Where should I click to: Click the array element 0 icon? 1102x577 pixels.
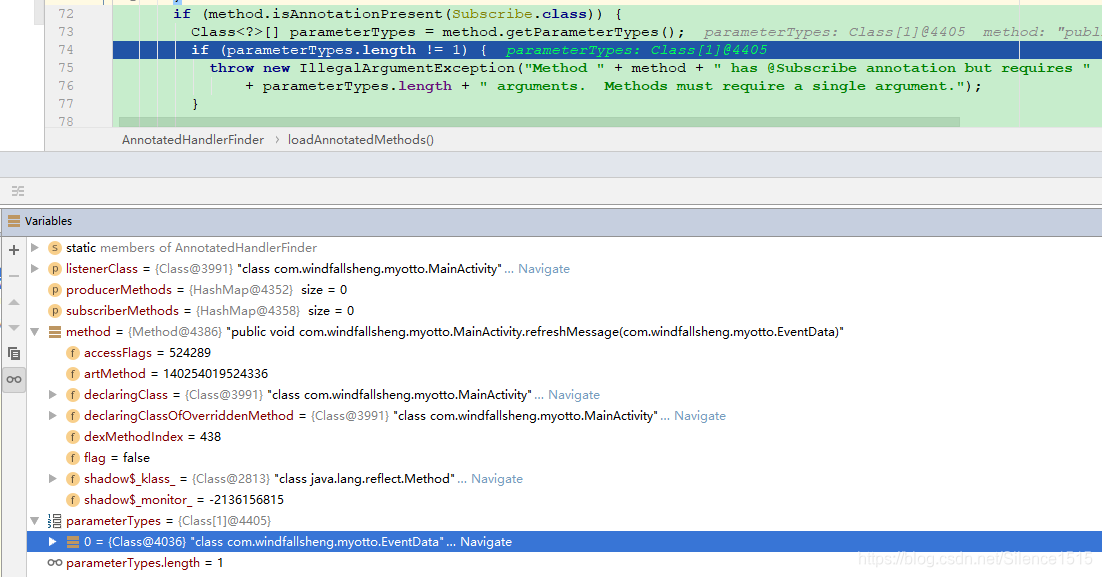click(72, 542)
